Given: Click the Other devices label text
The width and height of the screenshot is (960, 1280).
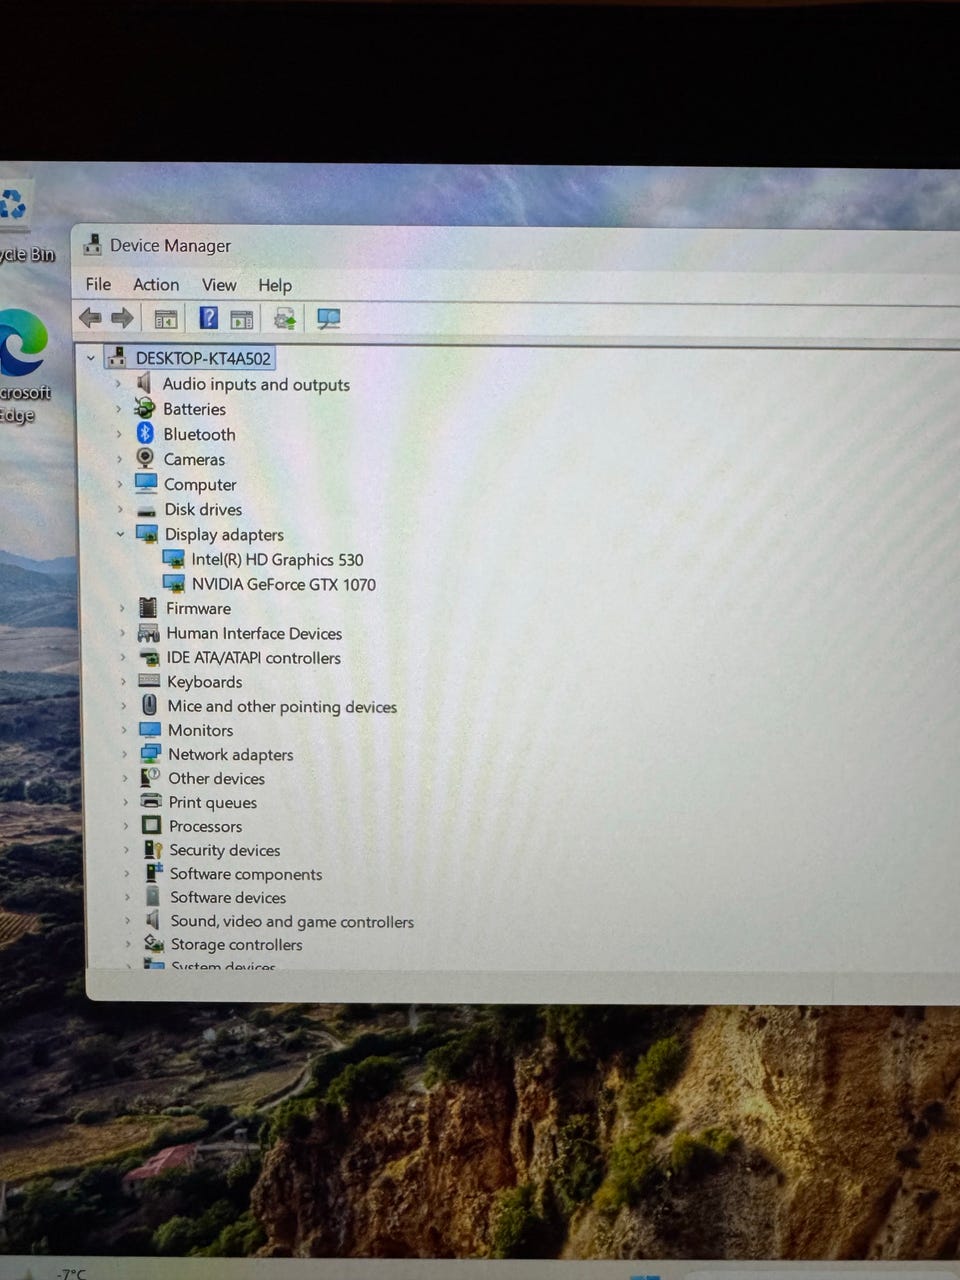Looking at the screenshot, I should pyautogui.click(x=216, y=778).
